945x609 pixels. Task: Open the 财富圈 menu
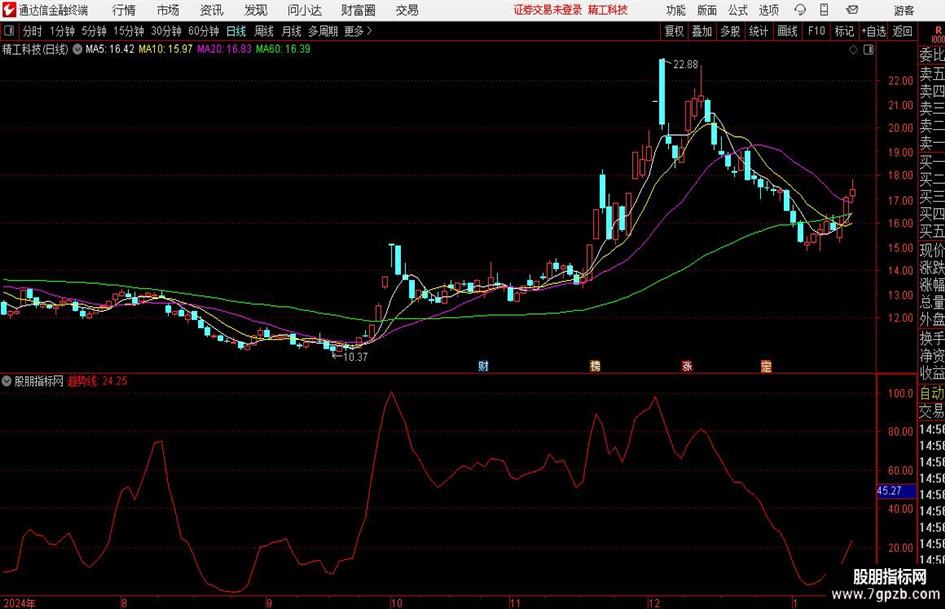point(358,10)
